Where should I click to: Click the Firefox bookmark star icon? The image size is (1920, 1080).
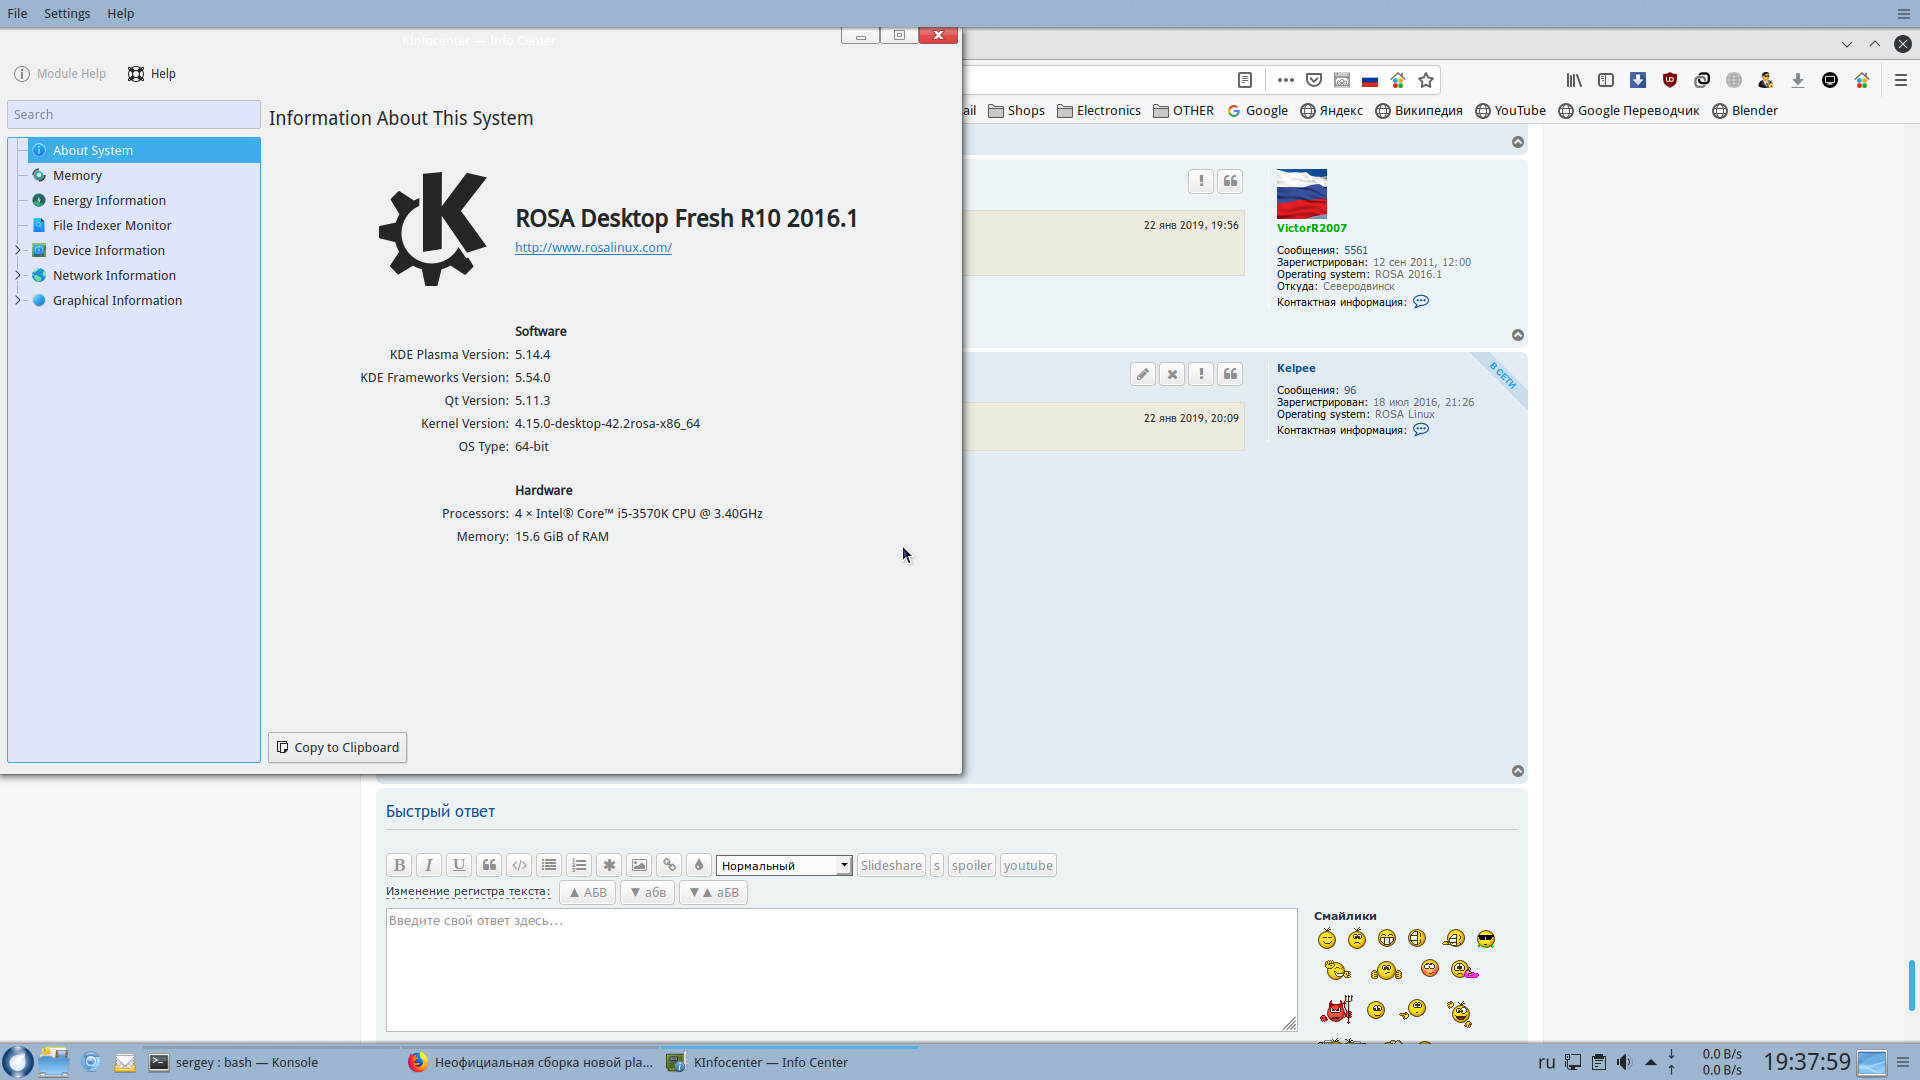click(1426, 80)
